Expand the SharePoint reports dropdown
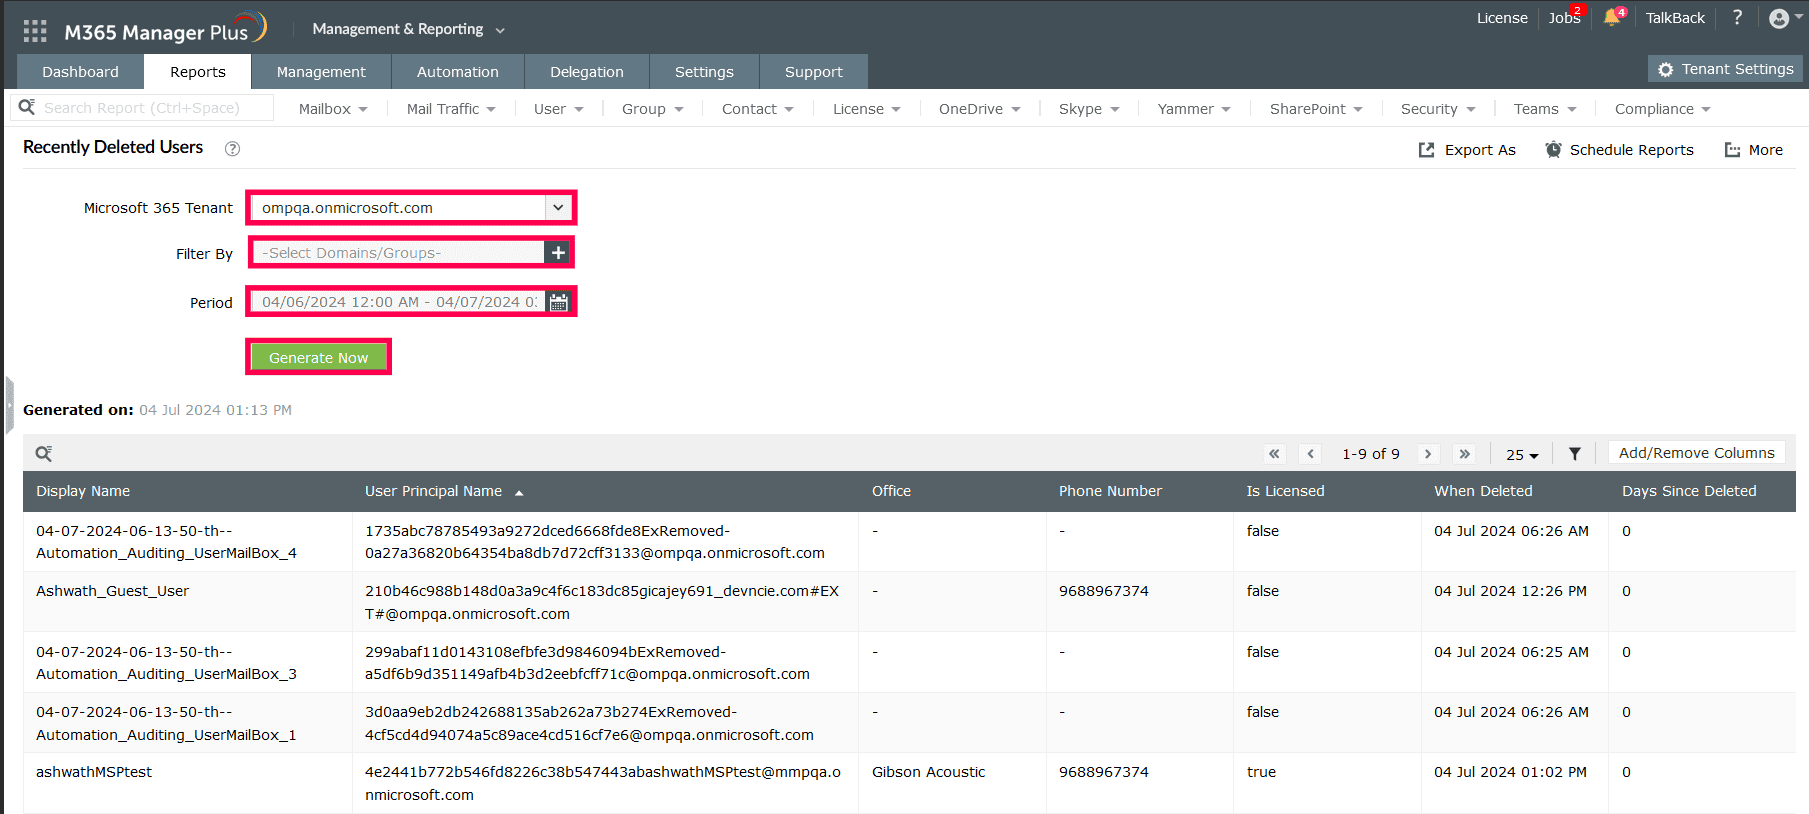The height and width of the screenshot is (814, 1809). tap(1315, 109)
